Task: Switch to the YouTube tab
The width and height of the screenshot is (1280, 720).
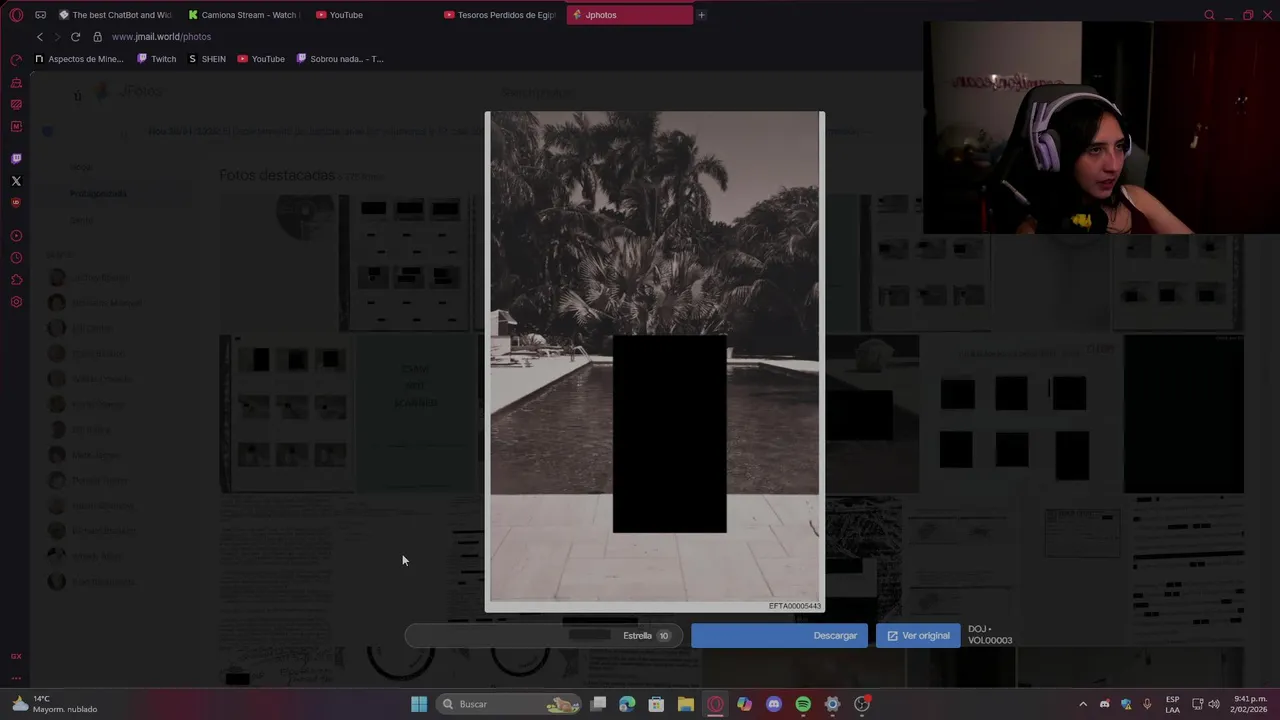Action: [370, 15]
